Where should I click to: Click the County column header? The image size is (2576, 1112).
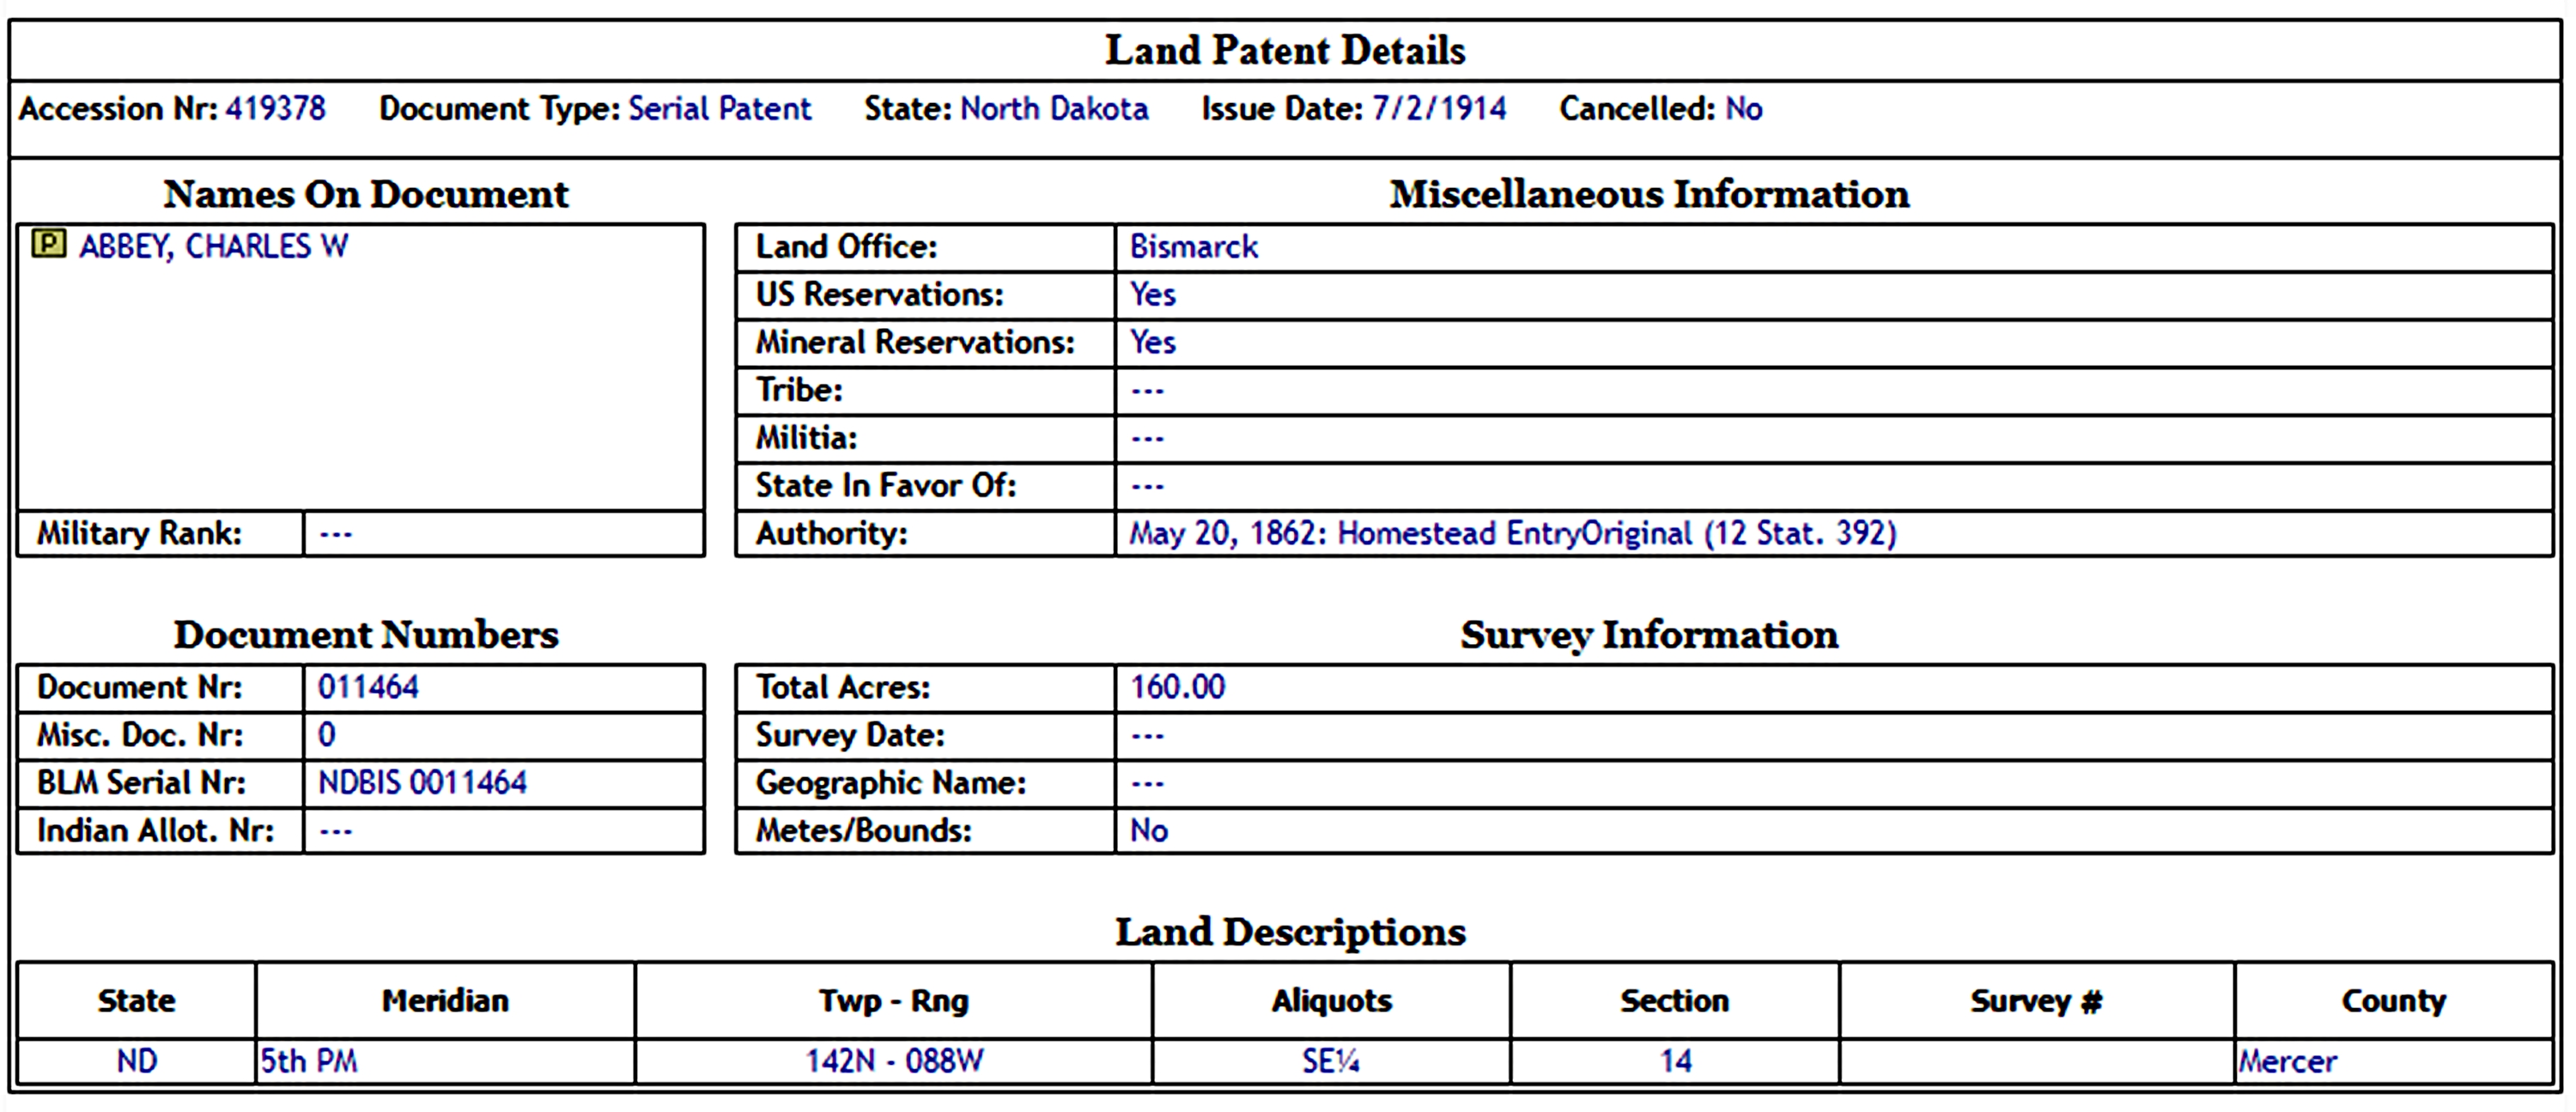point(2393,1000)
